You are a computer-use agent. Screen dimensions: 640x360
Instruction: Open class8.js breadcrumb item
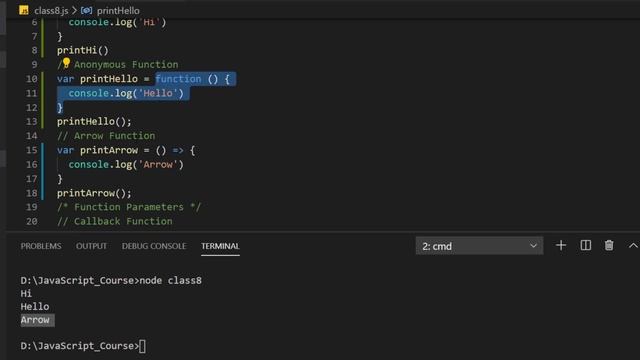click(x=51, y=11)
